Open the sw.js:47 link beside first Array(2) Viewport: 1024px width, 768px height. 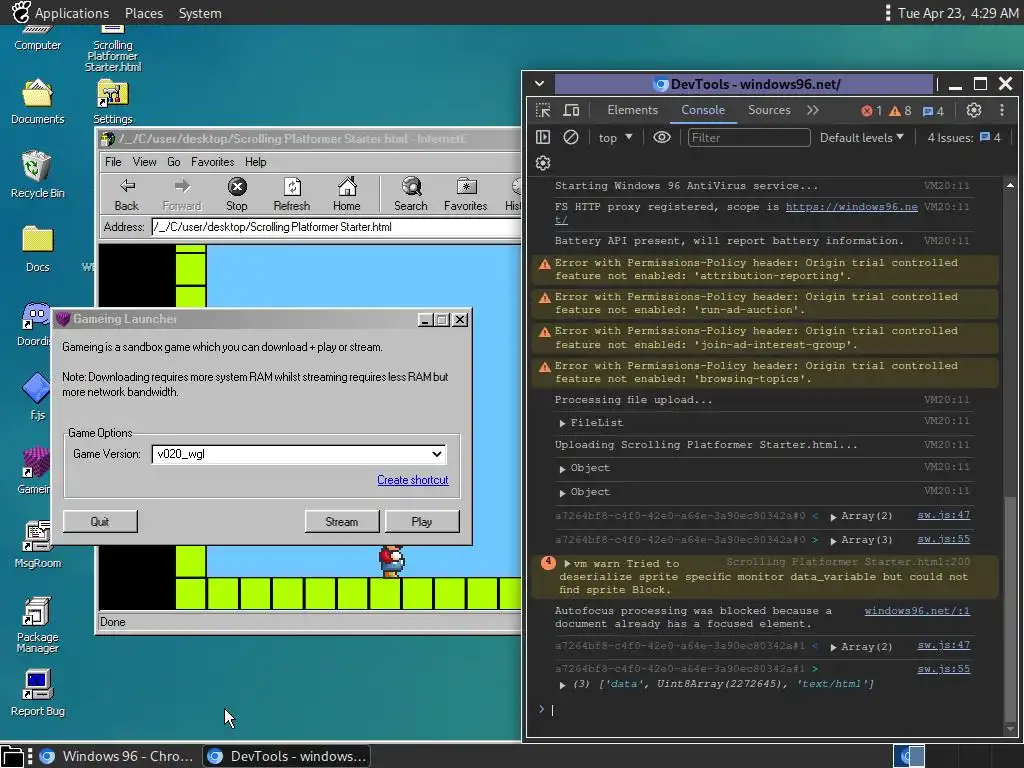[x=944, y=515]
